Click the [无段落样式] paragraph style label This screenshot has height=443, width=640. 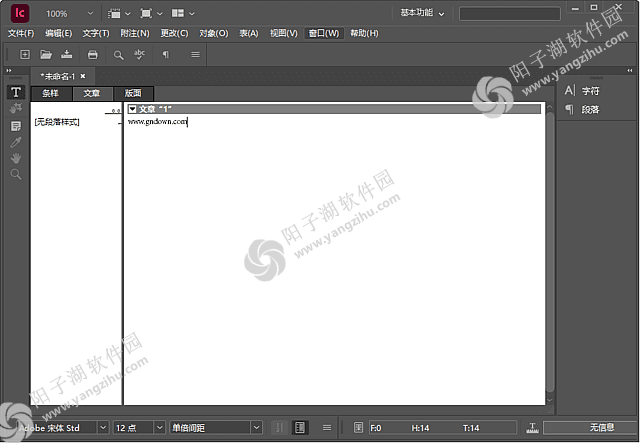[x=57, y=122]
